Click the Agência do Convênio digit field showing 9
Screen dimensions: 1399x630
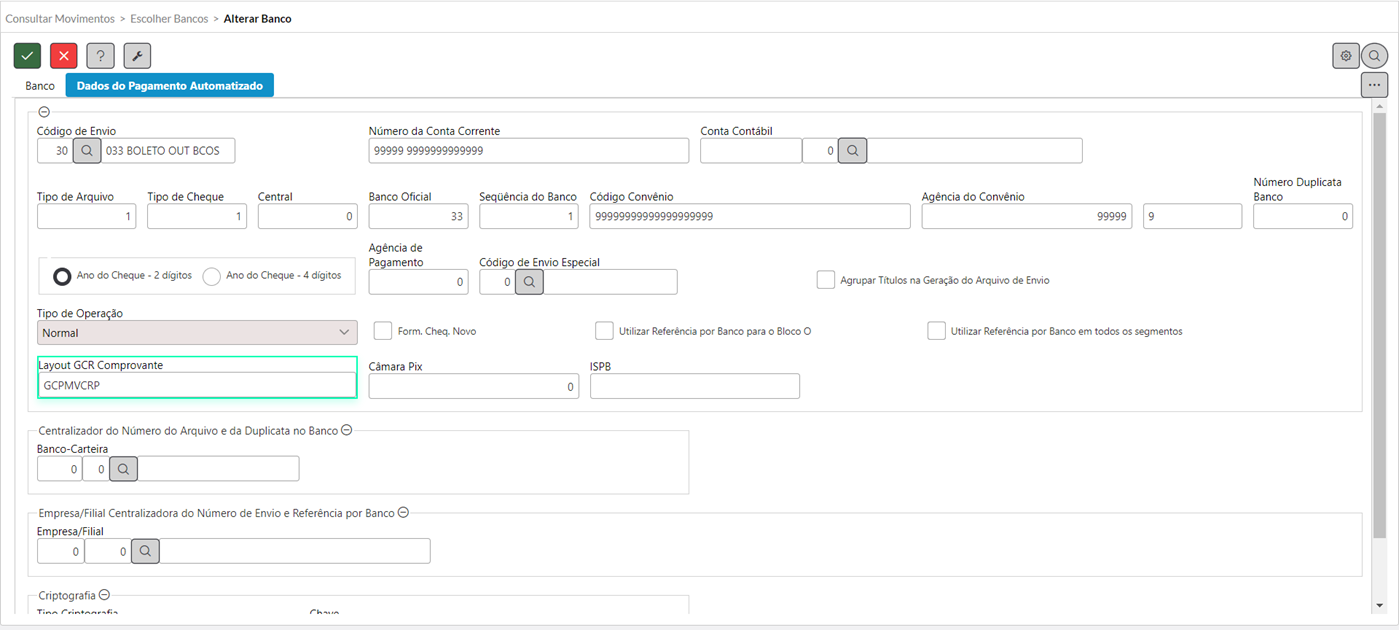(x=1193, y=216)
